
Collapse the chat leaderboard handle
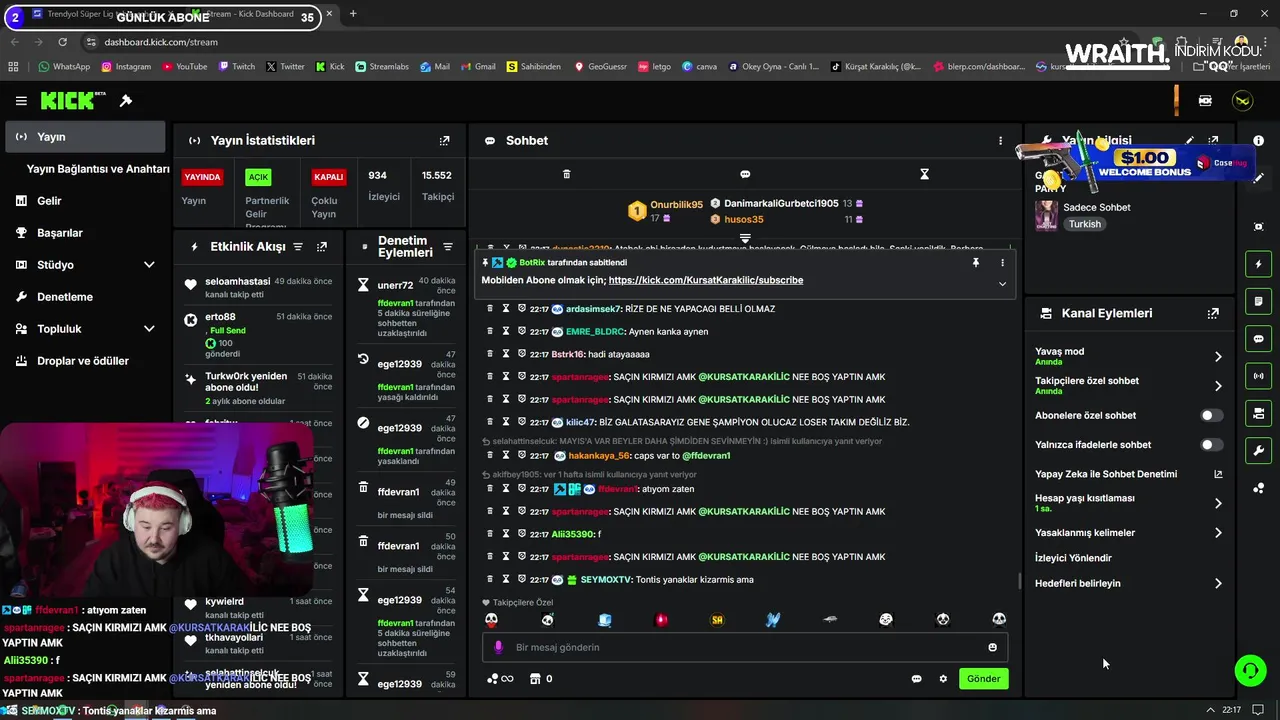745,238
